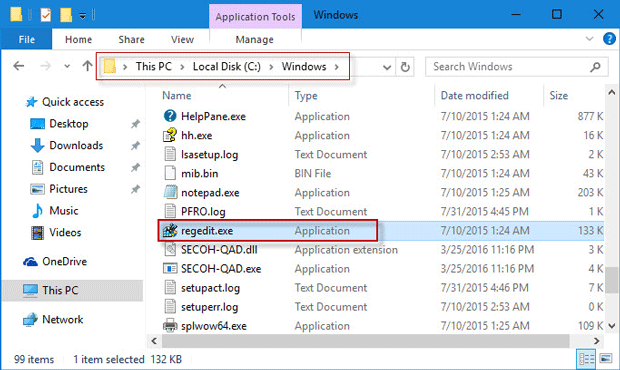The width and height of the screenshot is (620, 370).
Task: Click Local Disk (C:) in the breadcrumb
Action: pyautogui.click(x=227, y=66)
